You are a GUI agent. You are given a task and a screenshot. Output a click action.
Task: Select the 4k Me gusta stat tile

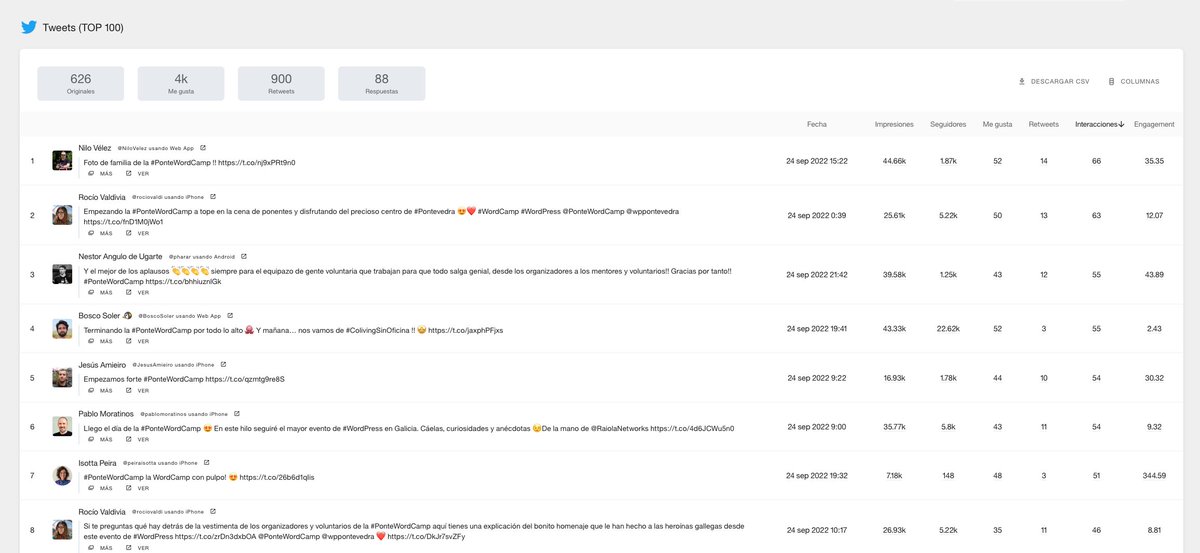point(181,83)
